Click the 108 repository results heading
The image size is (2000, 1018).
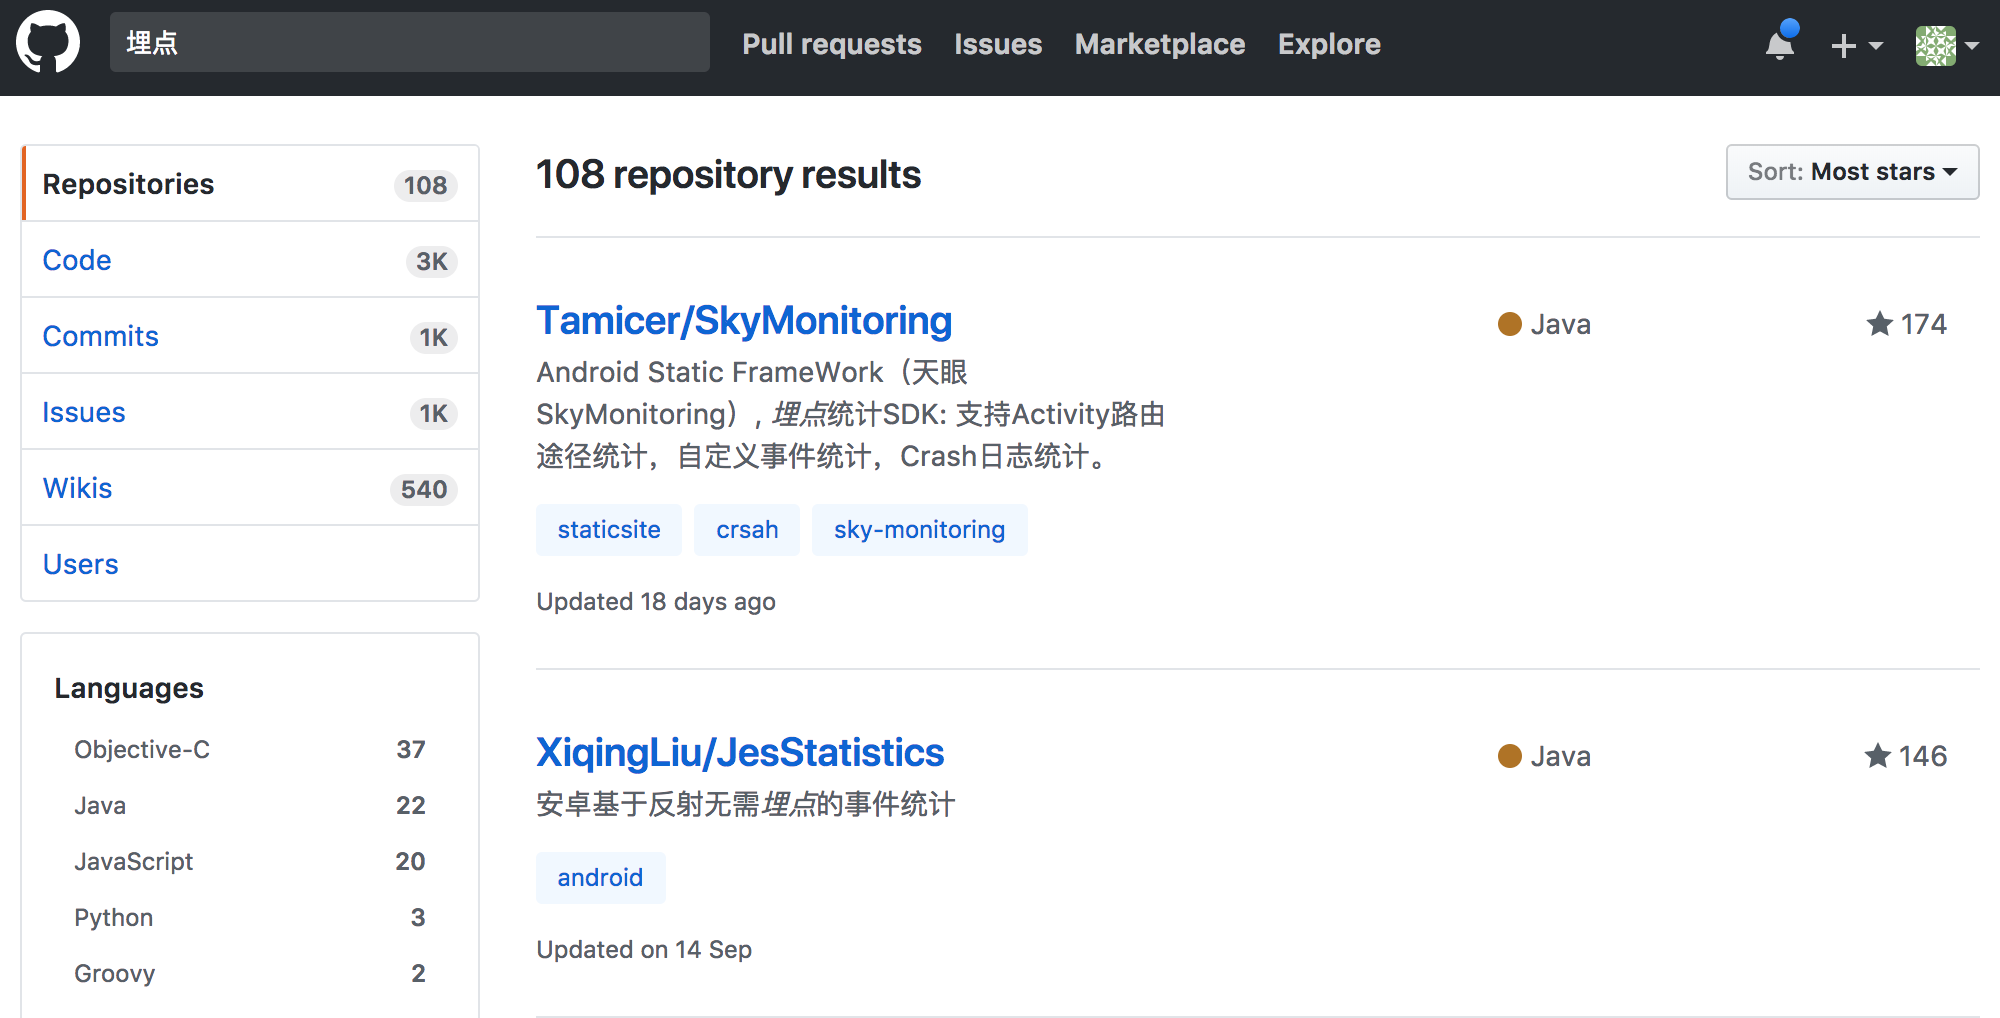coord(728,175)
